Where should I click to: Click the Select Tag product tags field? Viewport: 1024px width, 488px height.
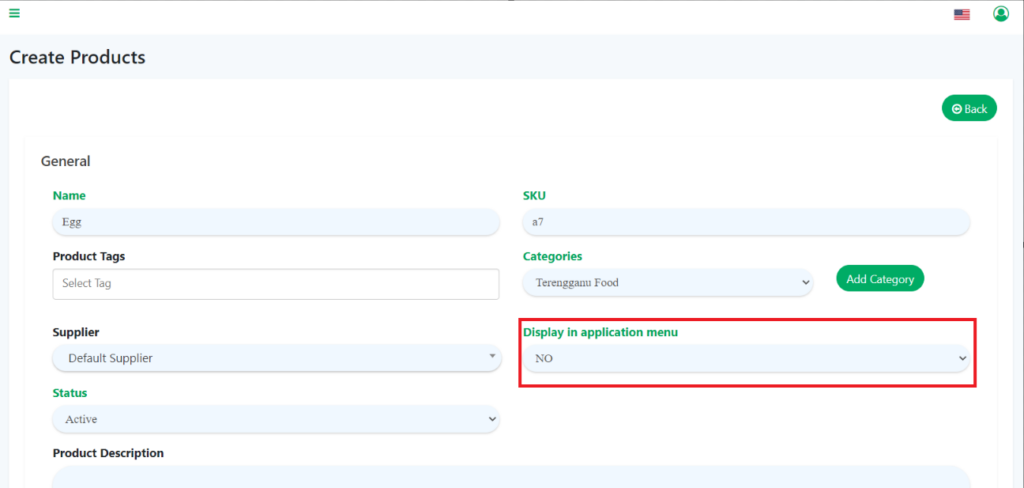pos(276,283)
